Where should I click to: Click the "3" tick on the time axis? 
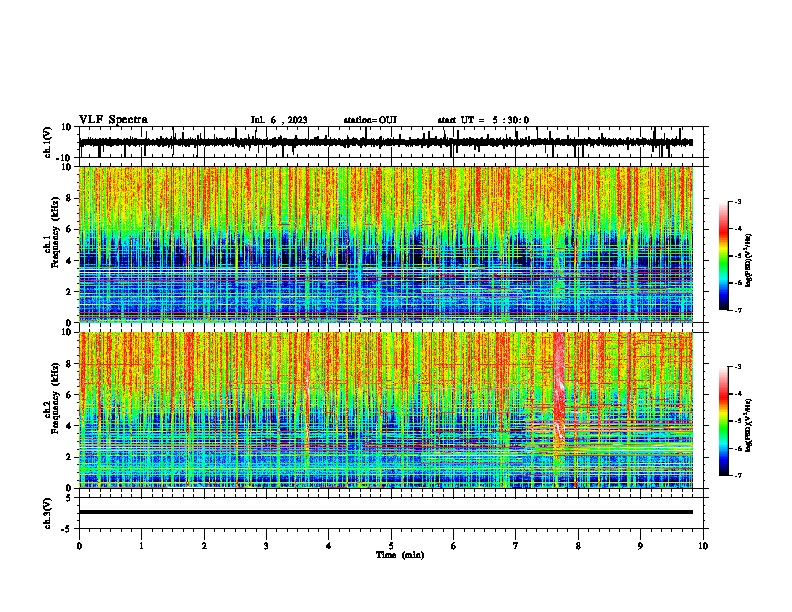click(266, 546)
